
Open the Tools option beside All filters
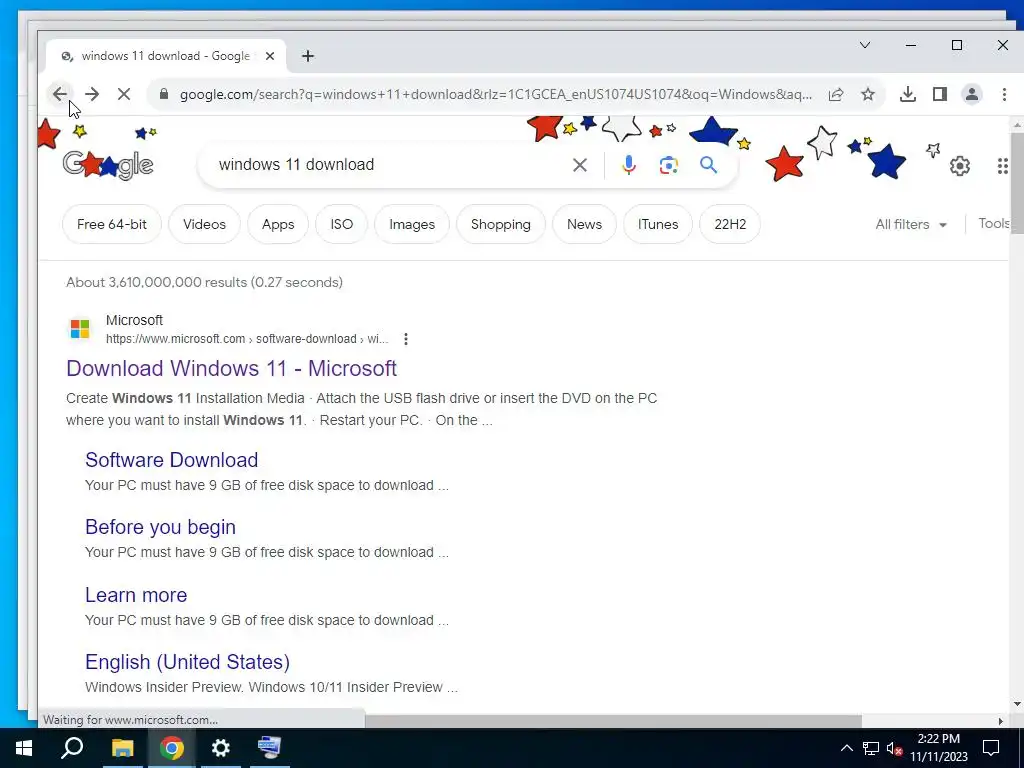point(993,223)
